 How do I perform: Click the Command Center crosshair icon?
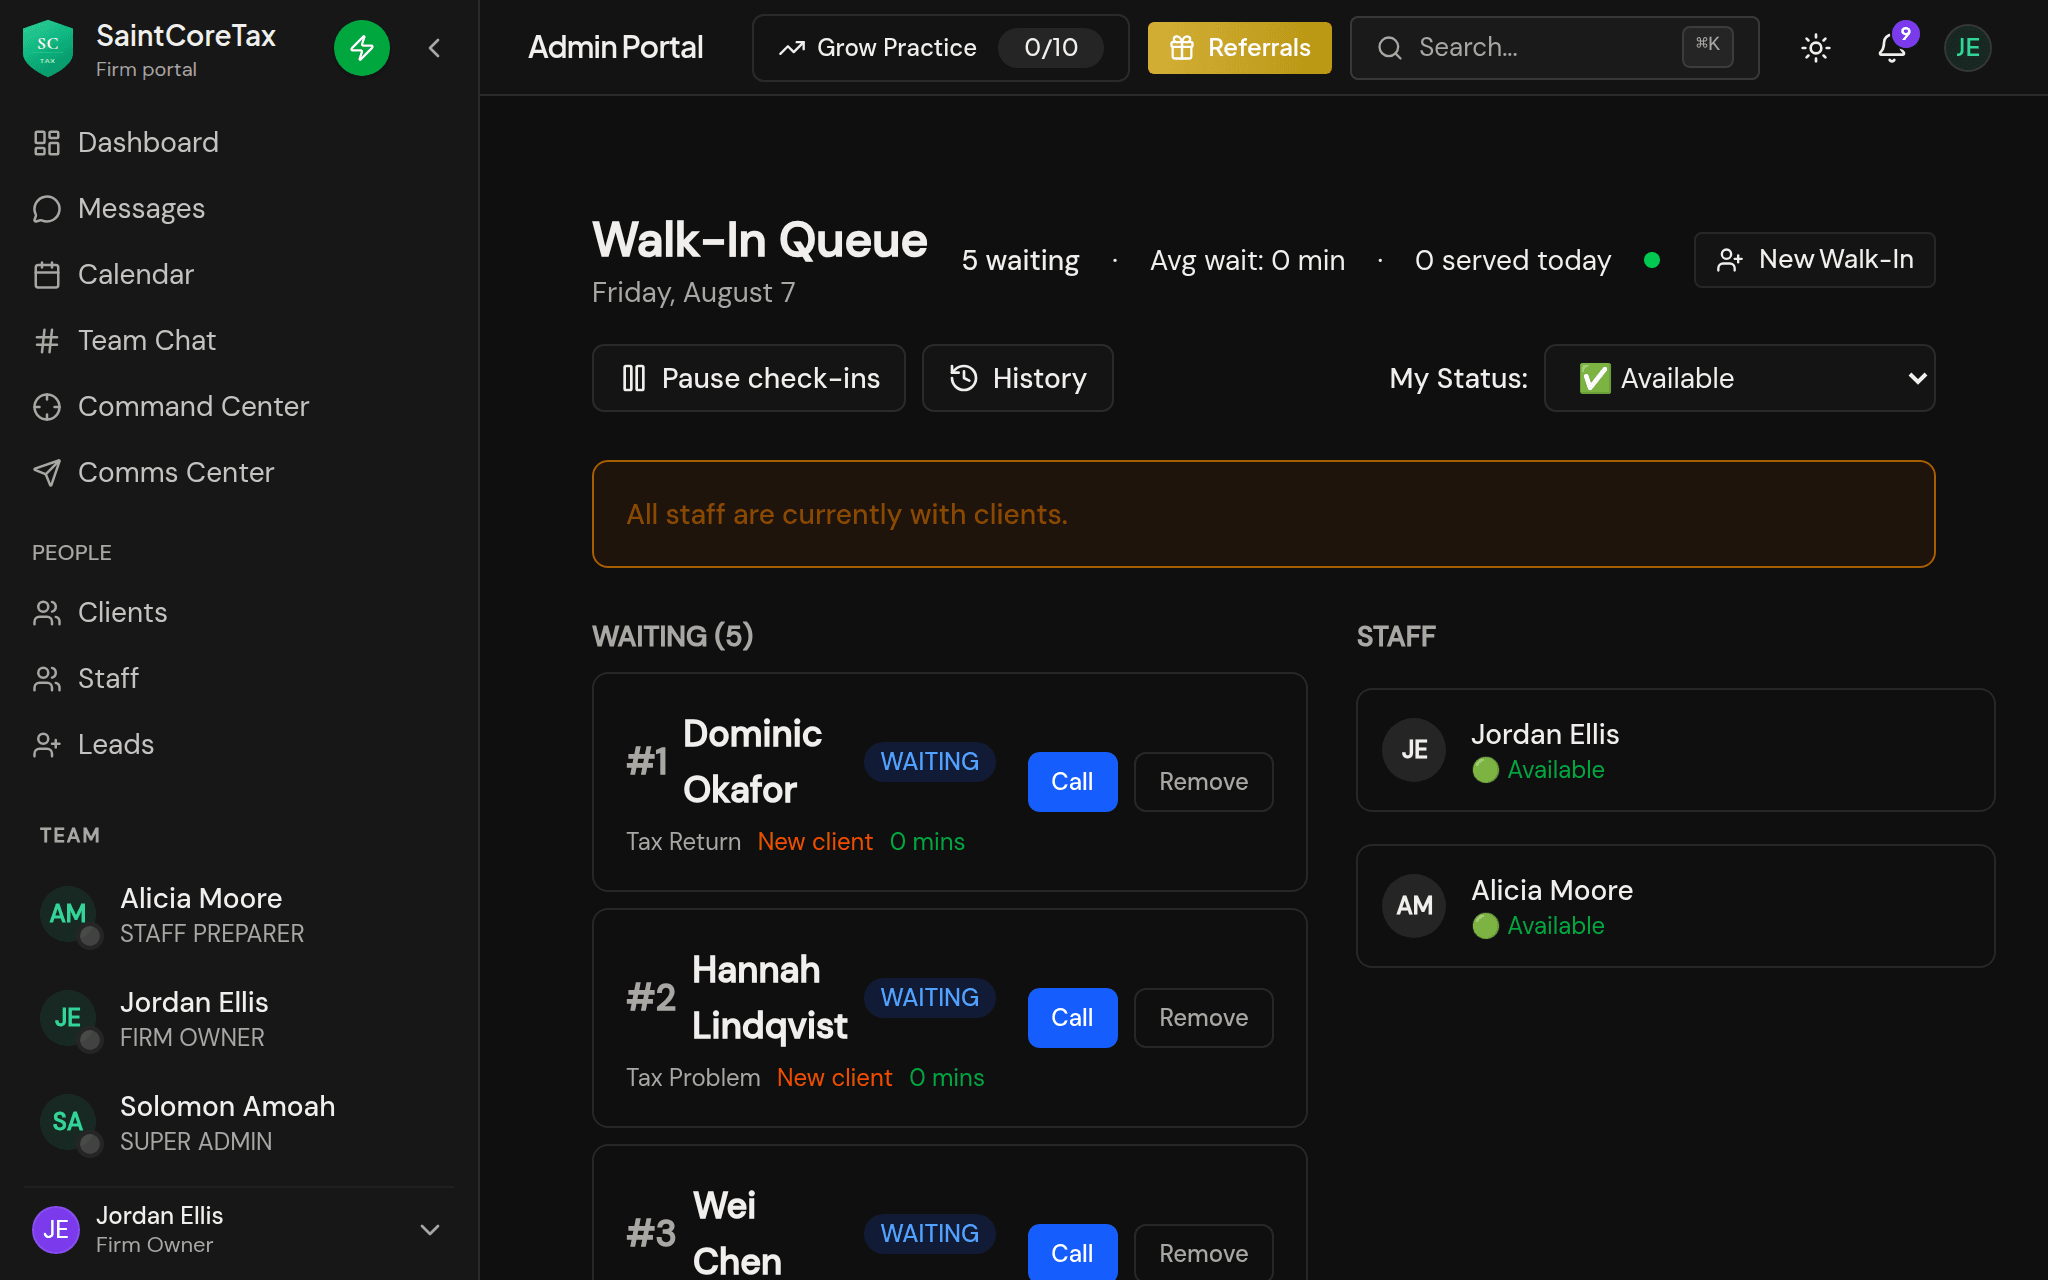47,407
